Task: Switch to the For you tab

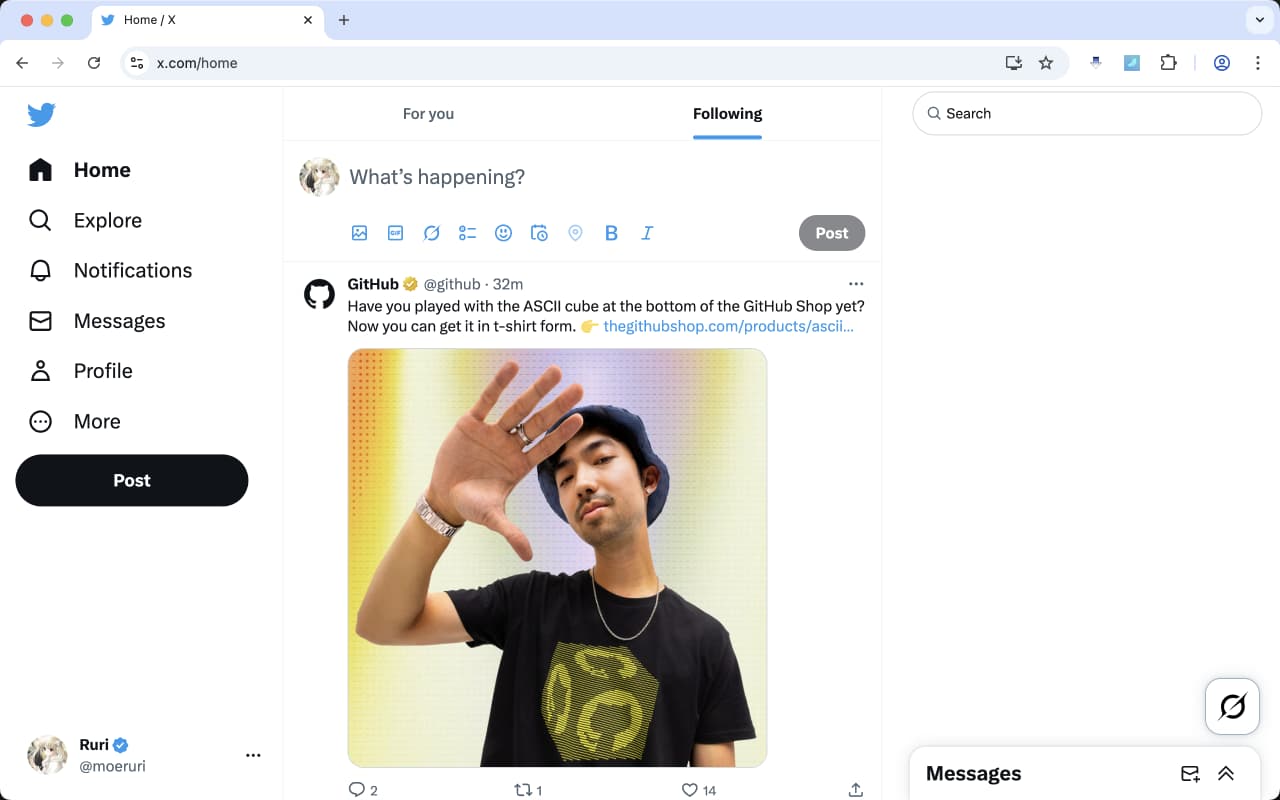Action: coord(428,113)
